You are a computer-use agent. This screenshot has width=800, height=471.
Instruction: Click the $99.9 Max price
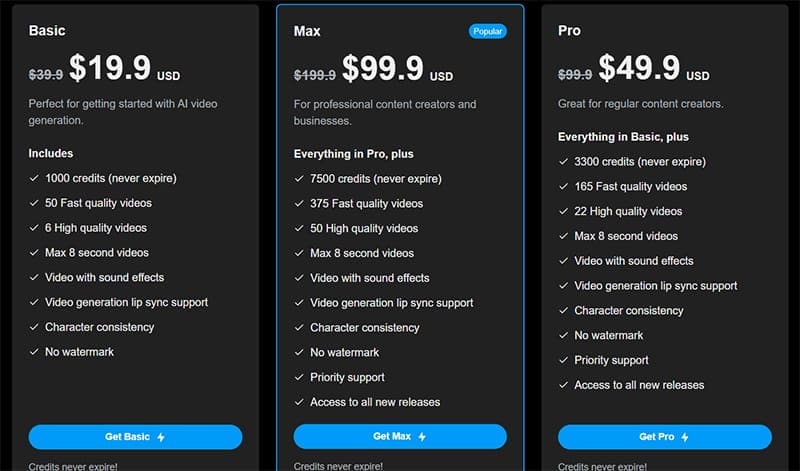384,68
